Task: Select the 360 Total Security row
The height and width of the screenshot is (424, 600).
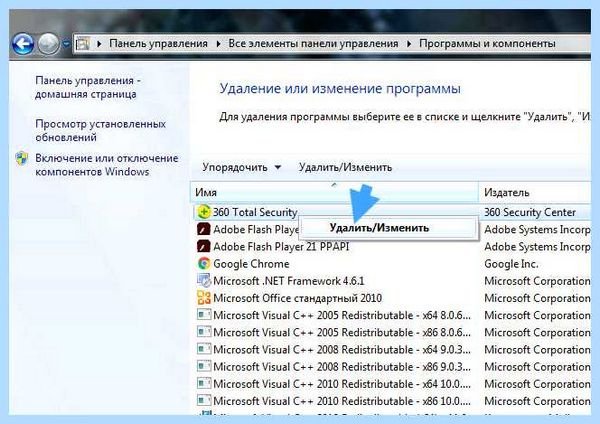Action: point(393,212)
